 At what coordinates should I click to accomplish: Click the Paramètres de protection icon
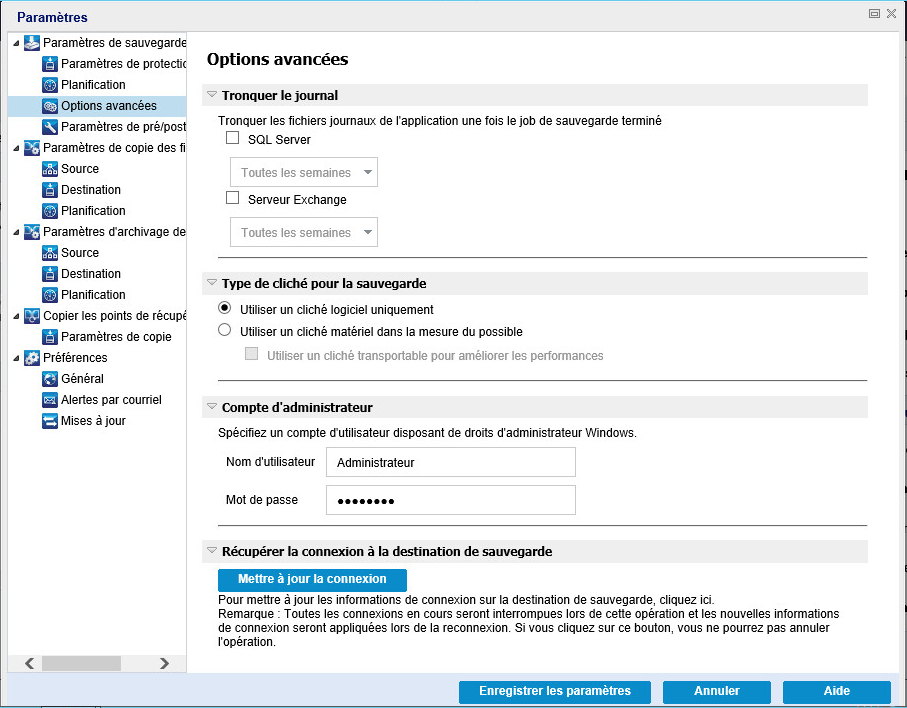point(50,64)
